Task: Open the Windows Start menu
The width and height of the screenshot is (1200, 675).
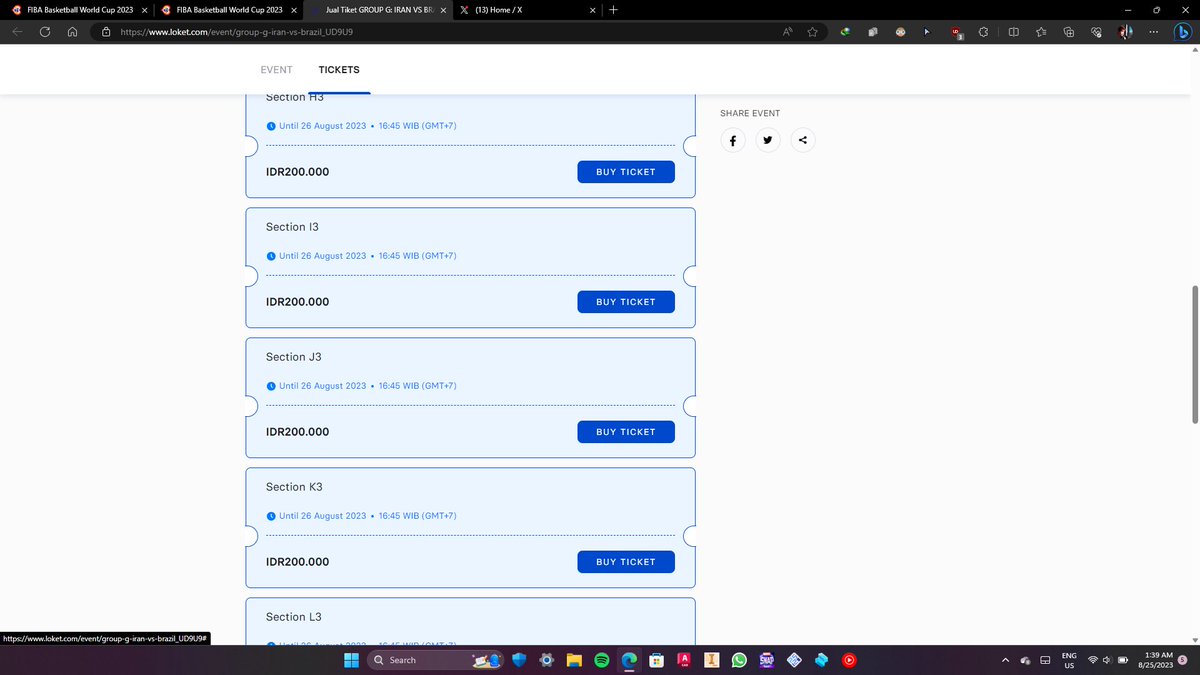Action: [x=352, y=660]
